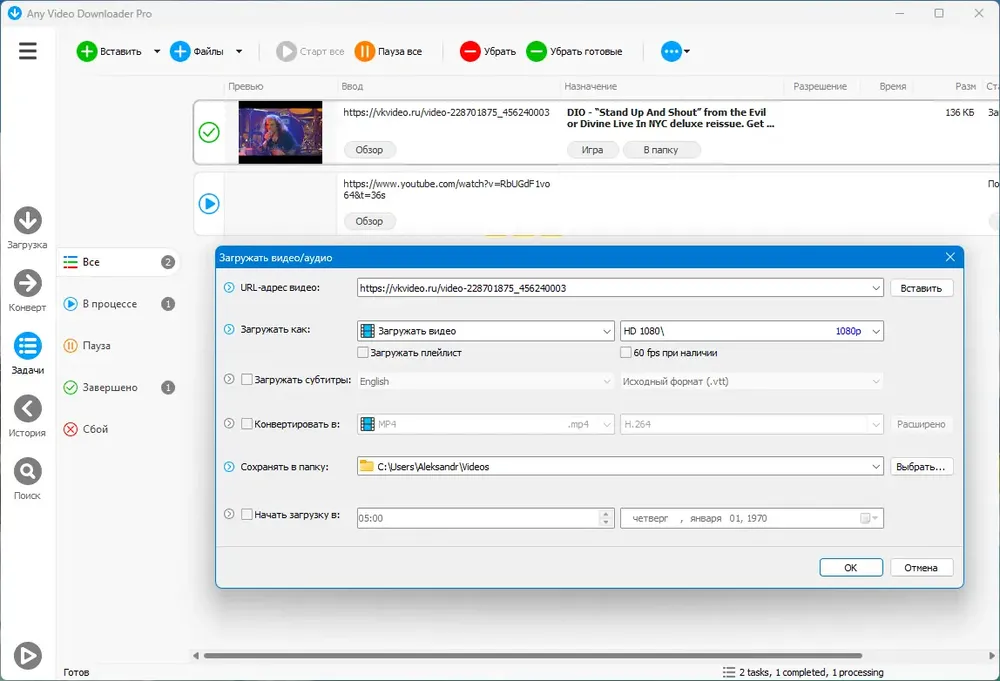The image size is (1000, 681).
Task: Open the date picker calendar dropdown
Action: pyautogui.click(x=869, y=518)
